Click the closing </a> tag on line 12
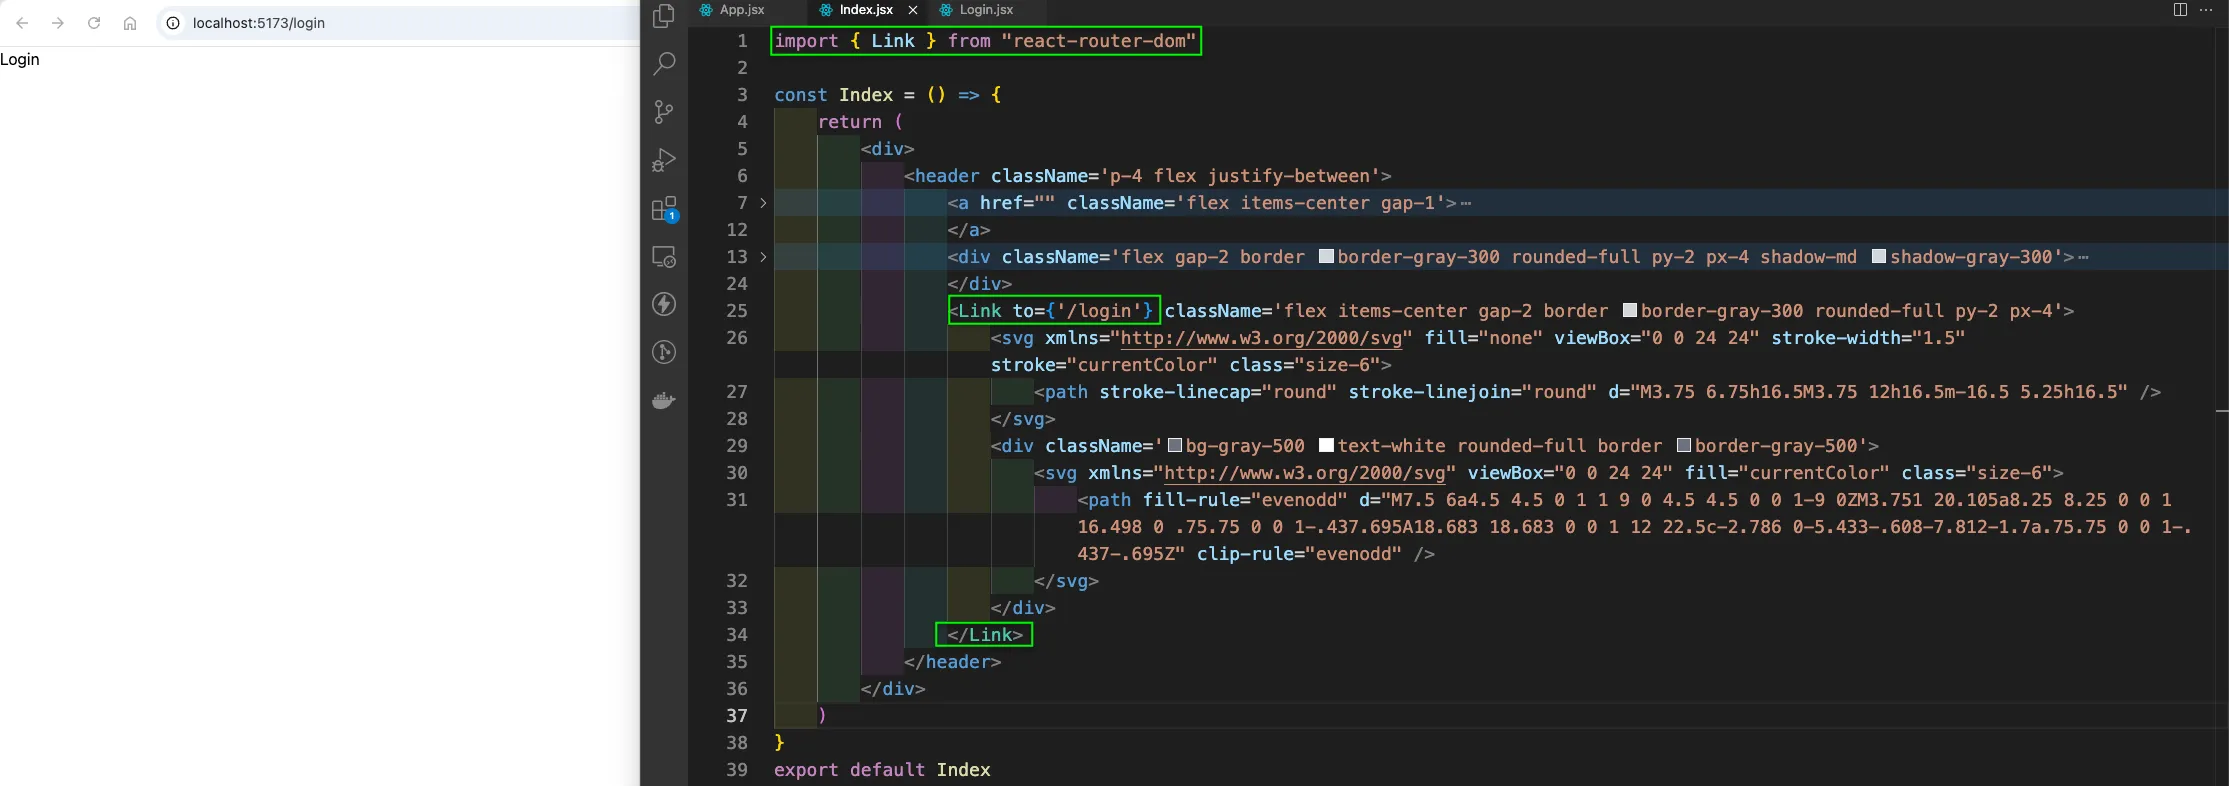The height and width of the screenshot is (786, 2229). [969, 230]
